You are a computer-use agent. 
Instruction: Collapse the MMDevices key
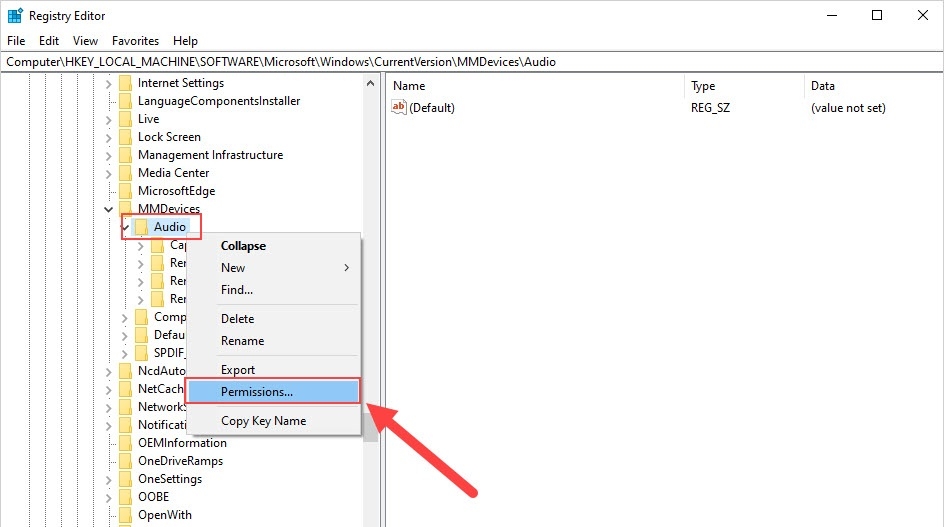tap(108, 210)
